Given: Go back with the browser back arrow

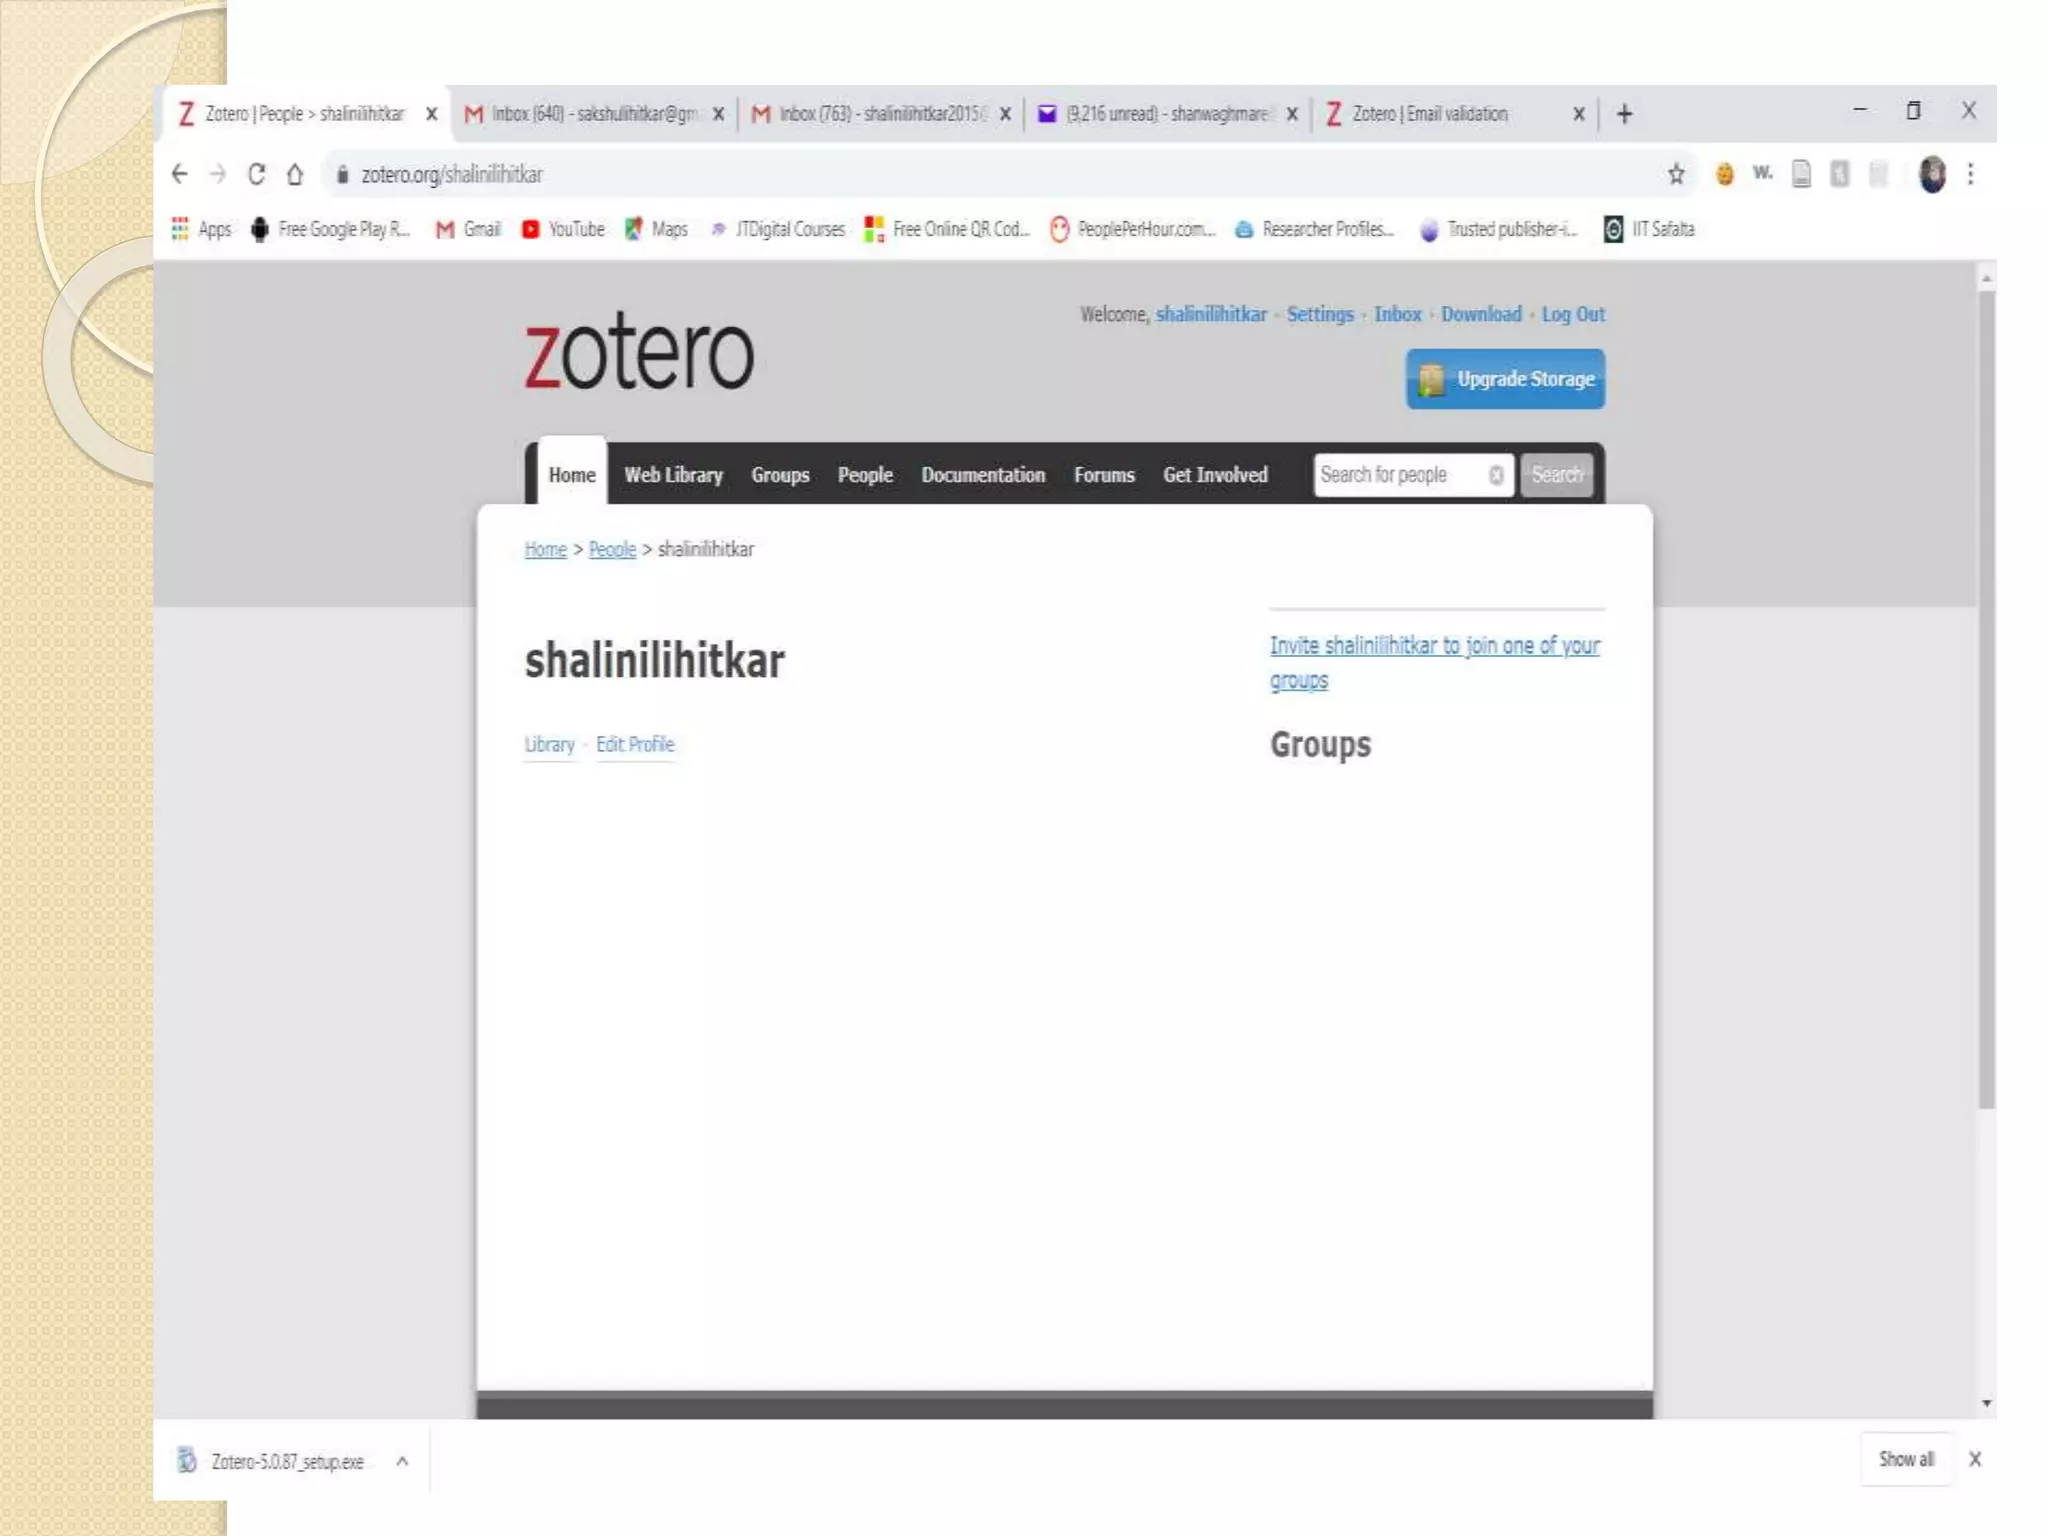Looking at the screenshot, I should [180, 174].
